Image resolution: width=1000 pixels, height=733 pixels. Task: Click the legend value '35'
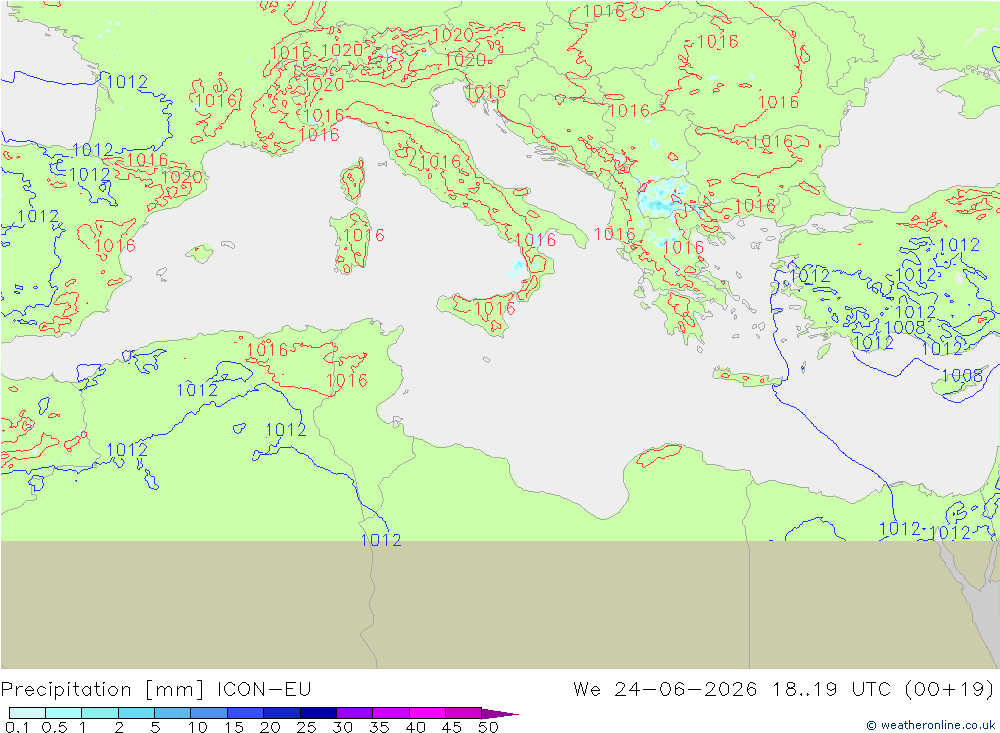coord(379,727)
